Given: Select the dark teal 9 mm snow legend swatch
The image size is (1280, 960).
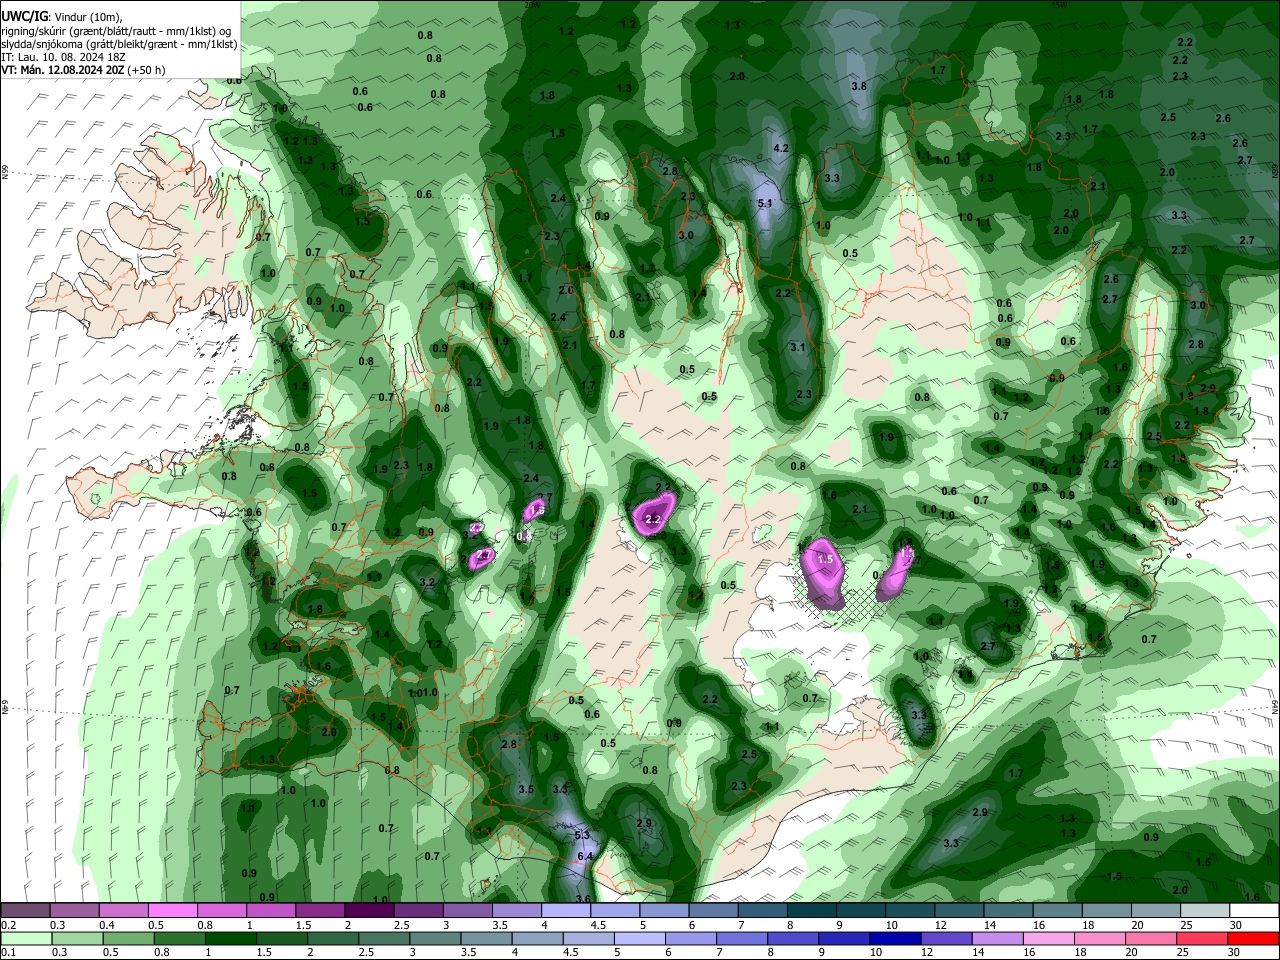Looking at the screenshot, I should pos(861,911).
